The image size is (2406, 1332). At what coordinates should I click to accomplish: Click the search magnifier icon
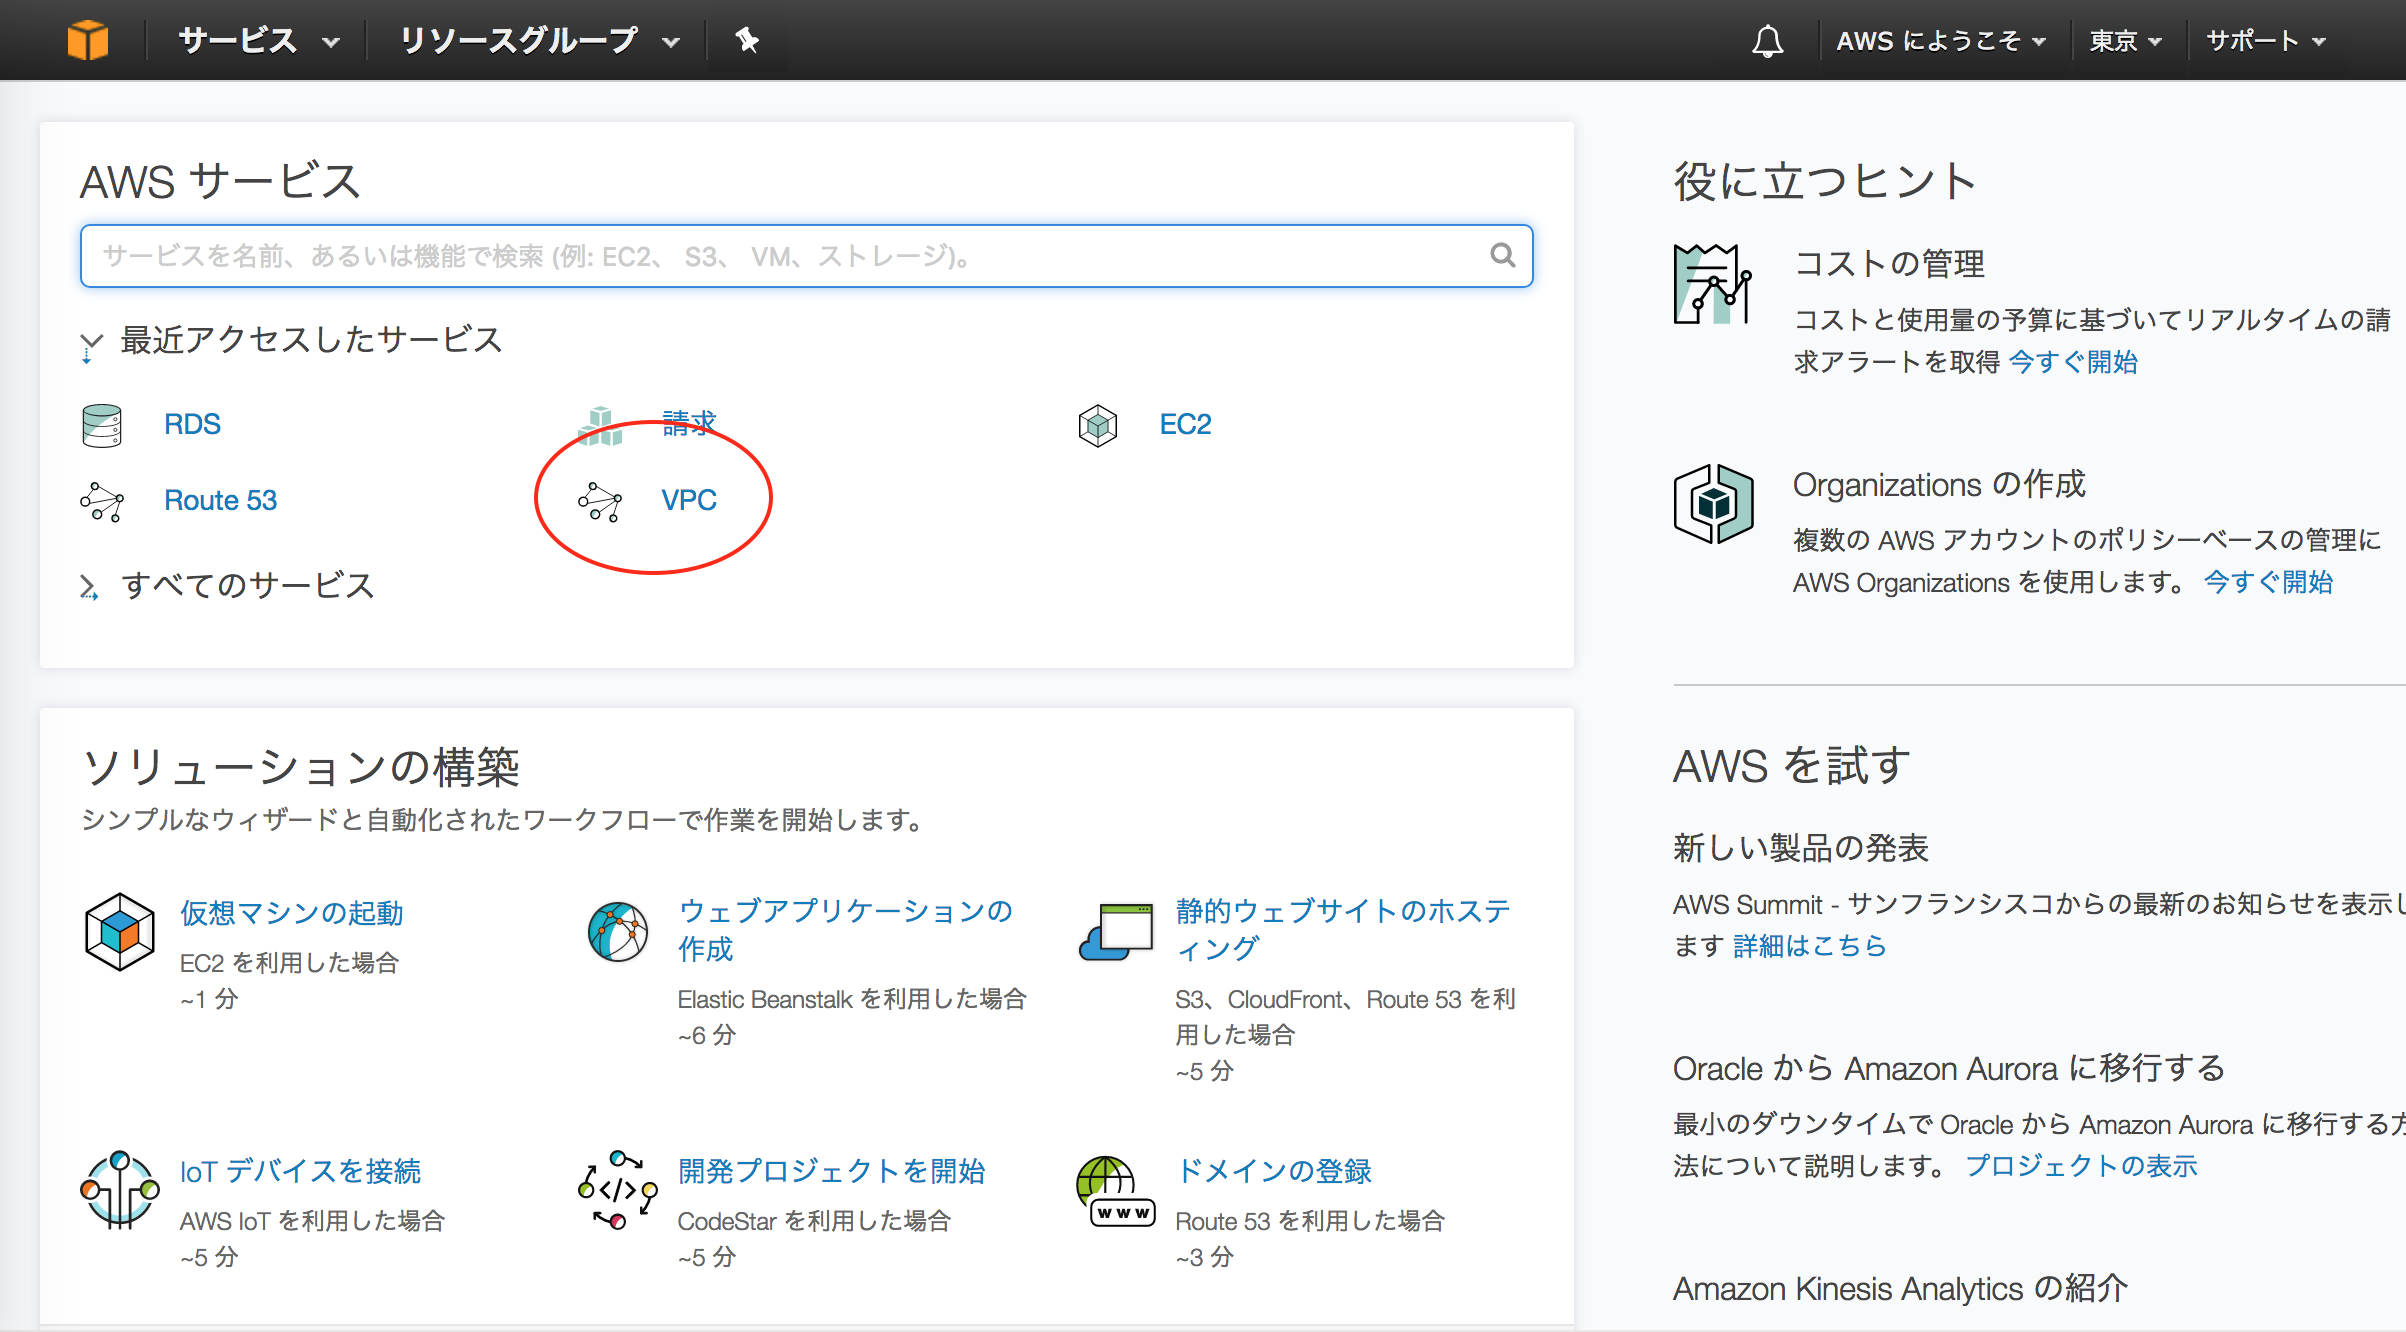(x=1502, y=256)
